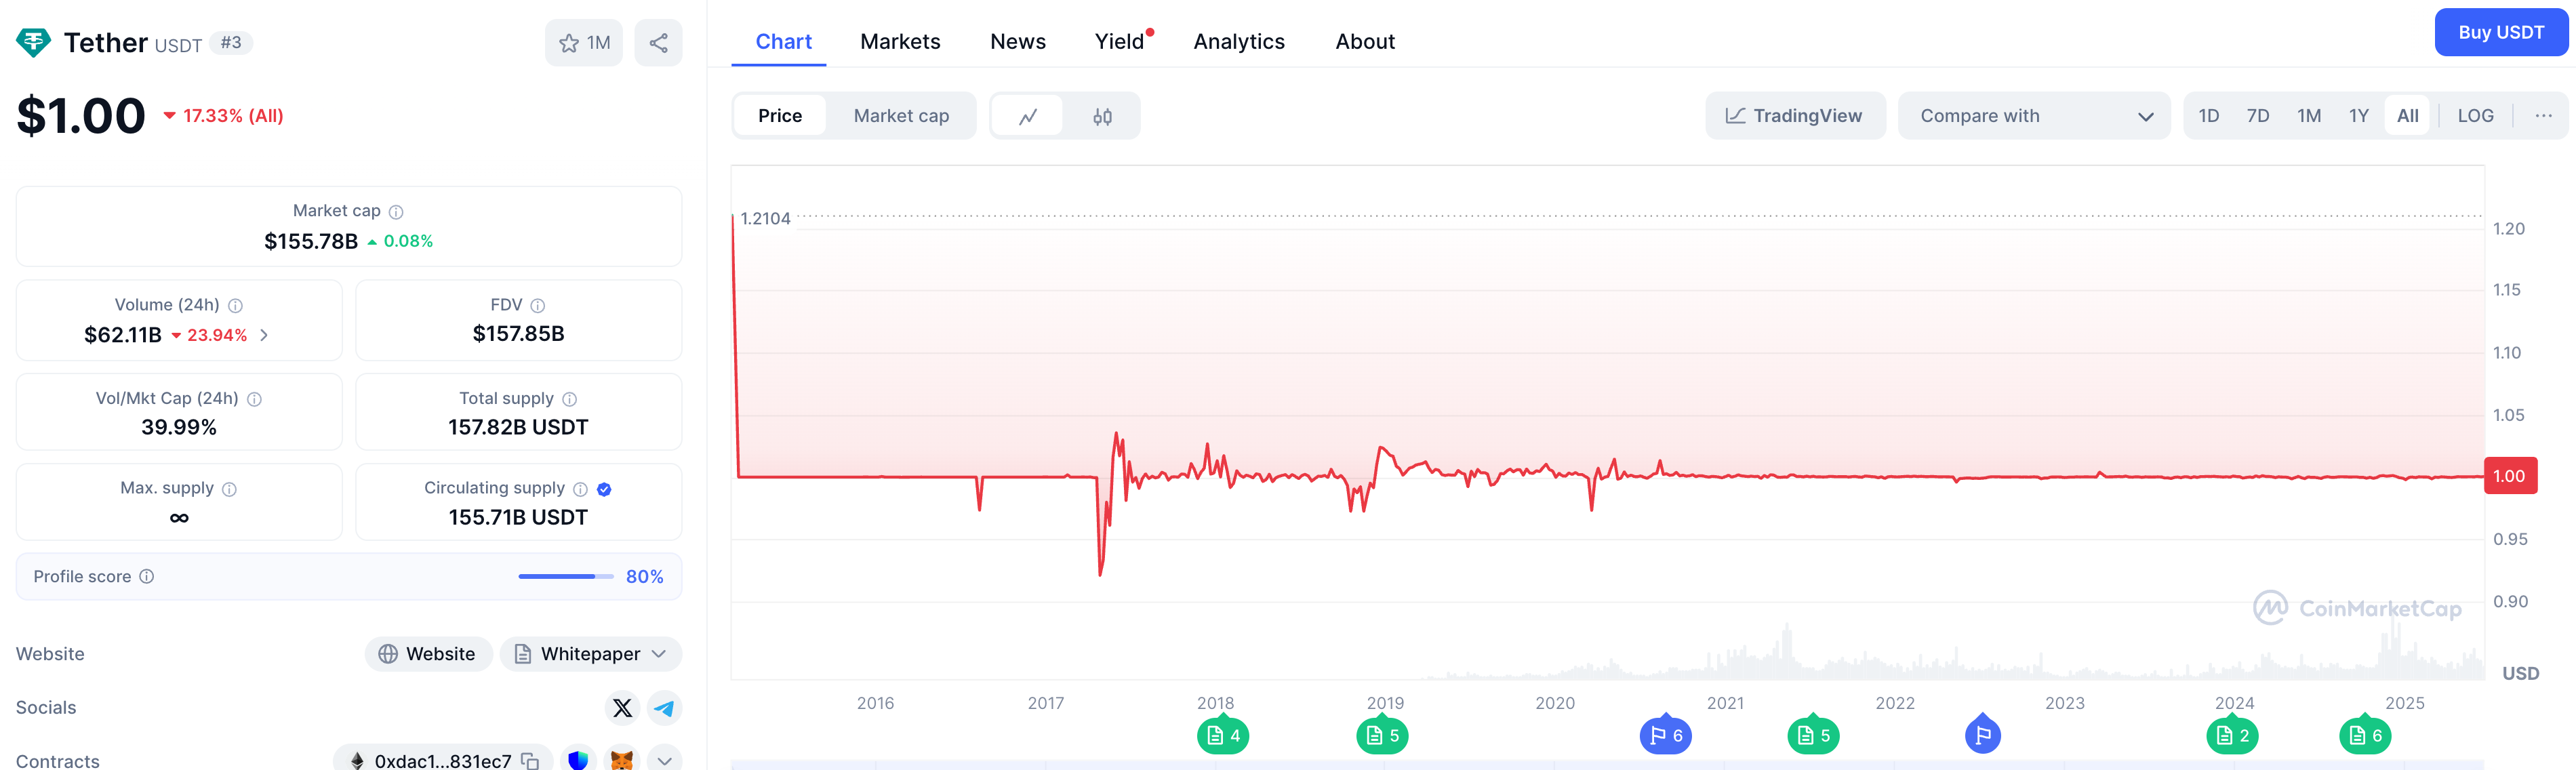
Task: Click Total supply info icon
Action: coord(570,399)
